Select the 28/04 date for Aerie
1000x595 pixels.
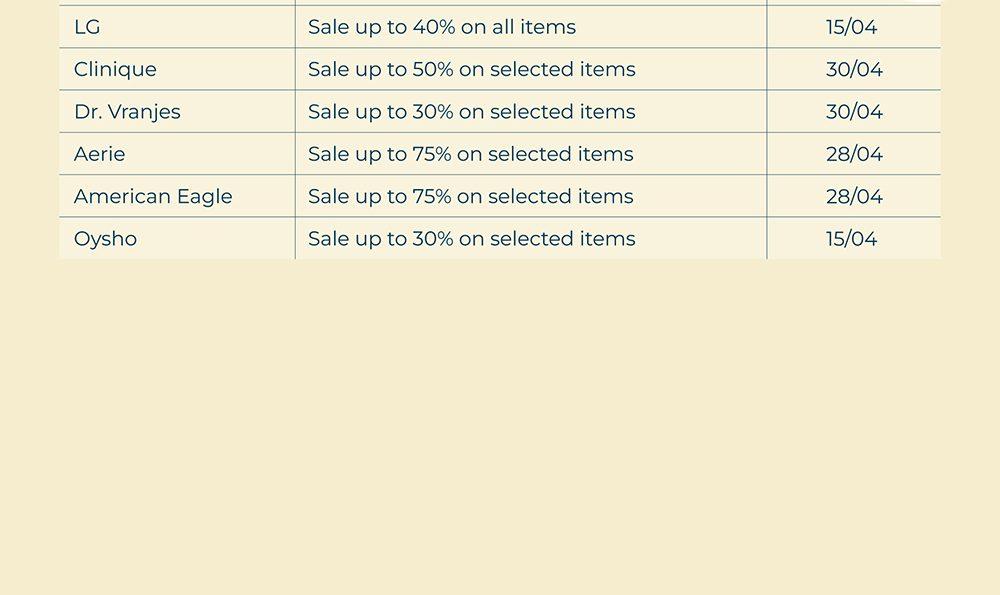854,154
